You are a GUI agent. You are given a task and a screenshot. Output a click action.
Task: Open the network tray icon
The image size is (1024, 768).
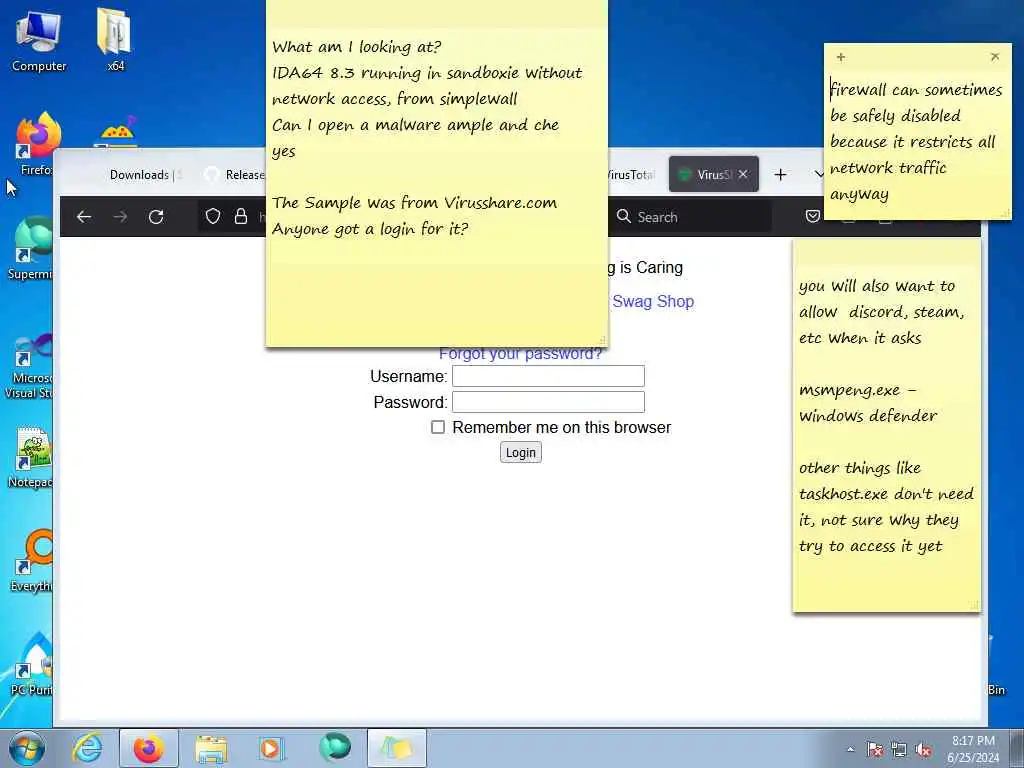coord(899,750)
